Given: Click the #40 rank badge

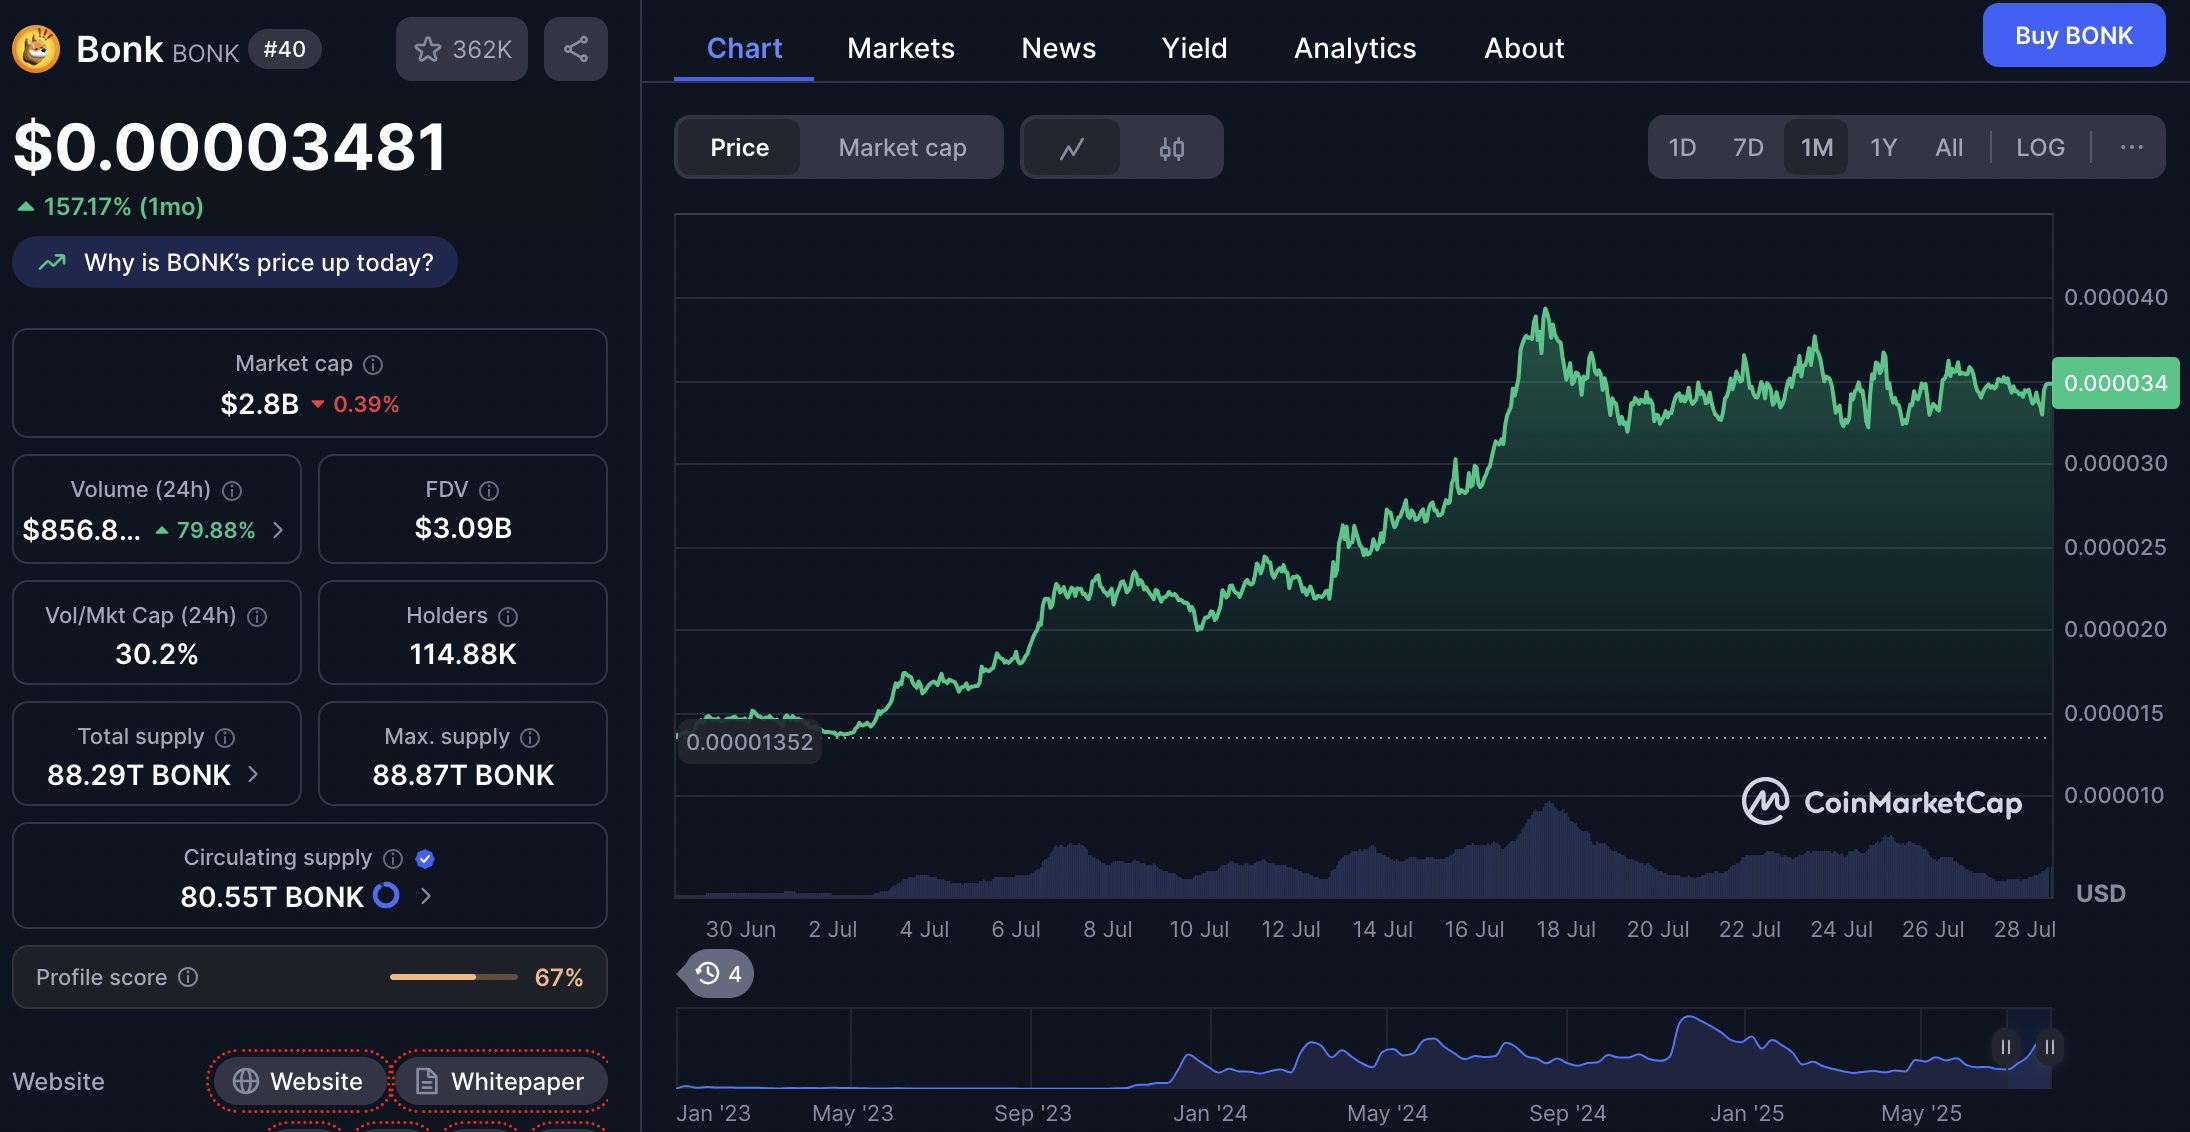Looking at the screenshot, I should (x=284, y=49).
